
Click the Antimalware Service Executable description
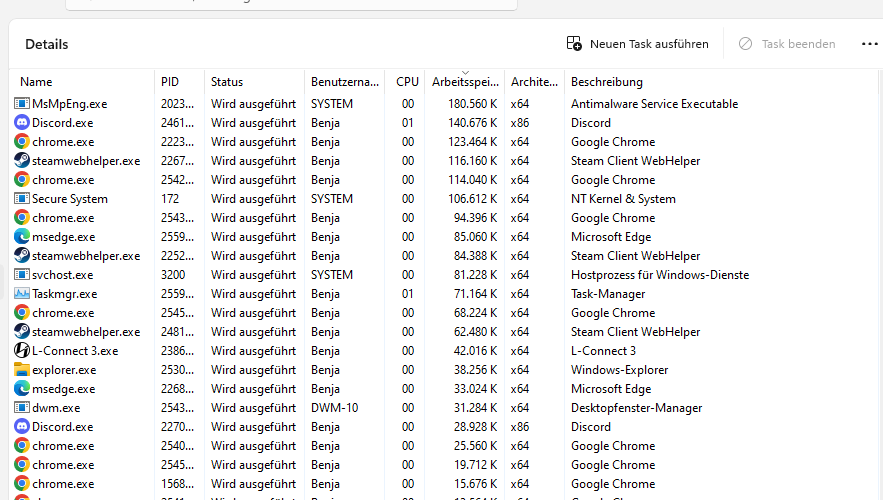click(x=654, y=104)
